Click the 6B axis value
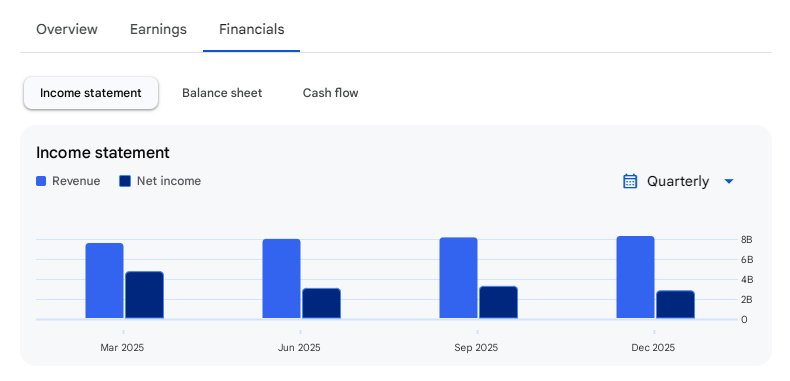790x381 pixels. click(x=747, y=260)
